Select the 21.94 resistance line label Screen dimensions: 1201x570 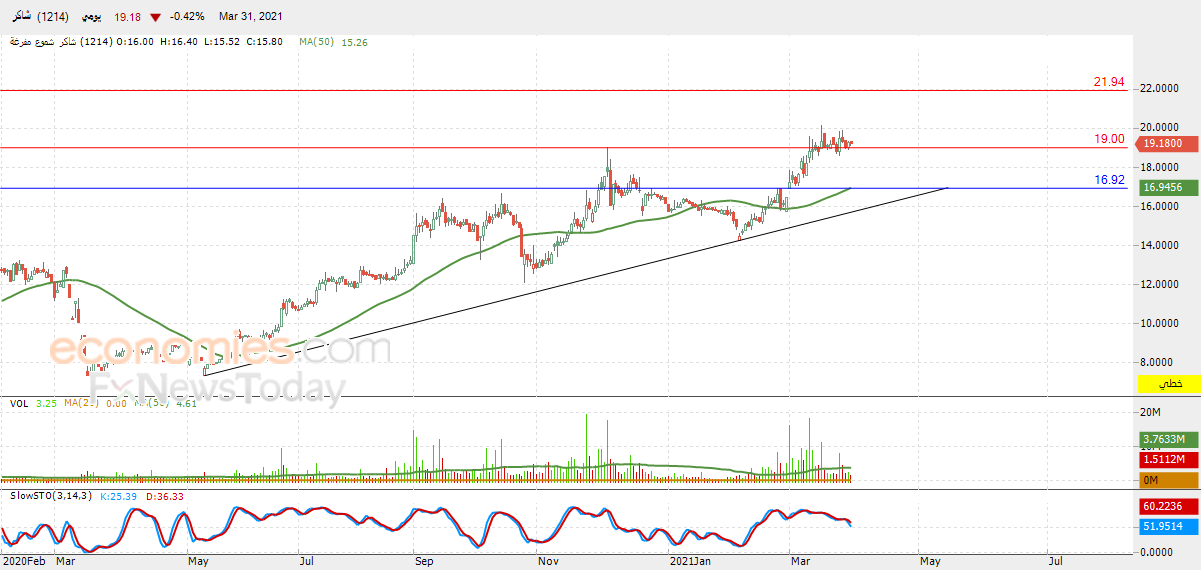coord(1109,82)
